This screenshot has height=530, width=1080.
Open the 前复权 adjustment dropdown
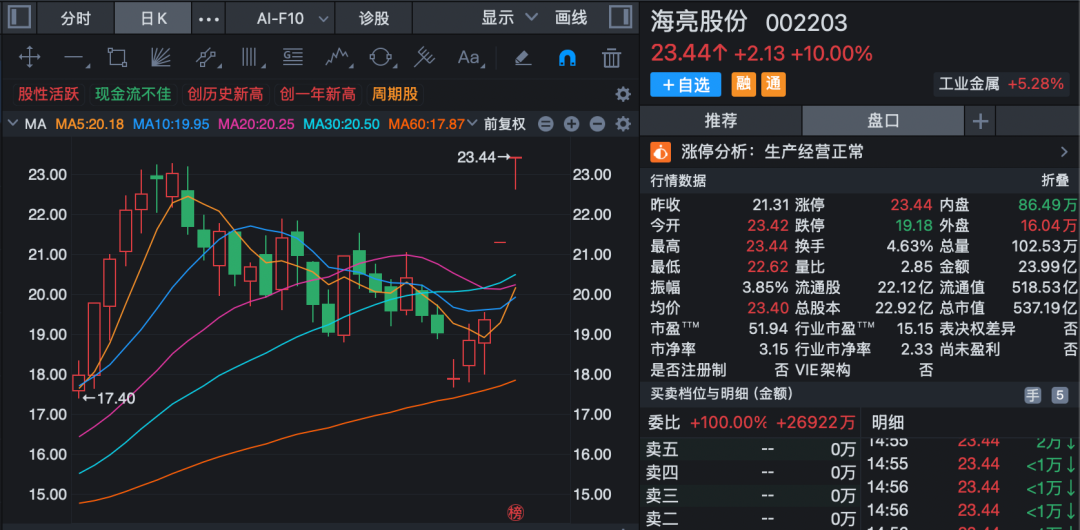tap(506, 124)
